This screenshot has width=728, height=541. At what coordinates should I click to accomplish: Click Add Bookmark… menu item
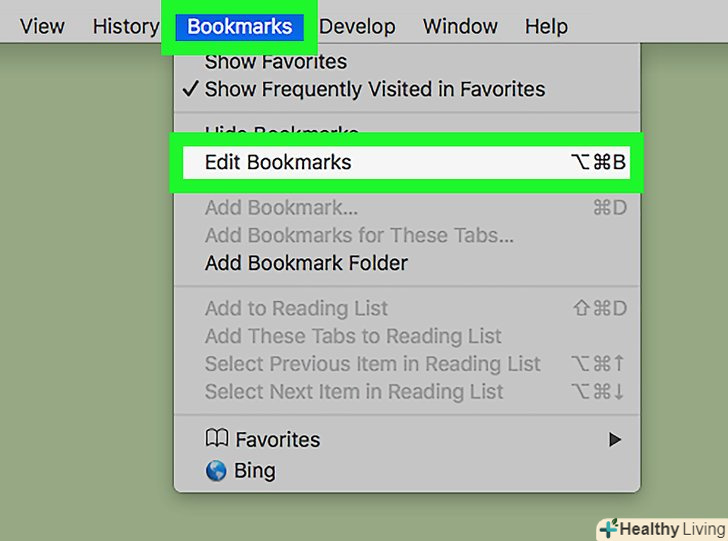tap(281, 209)
